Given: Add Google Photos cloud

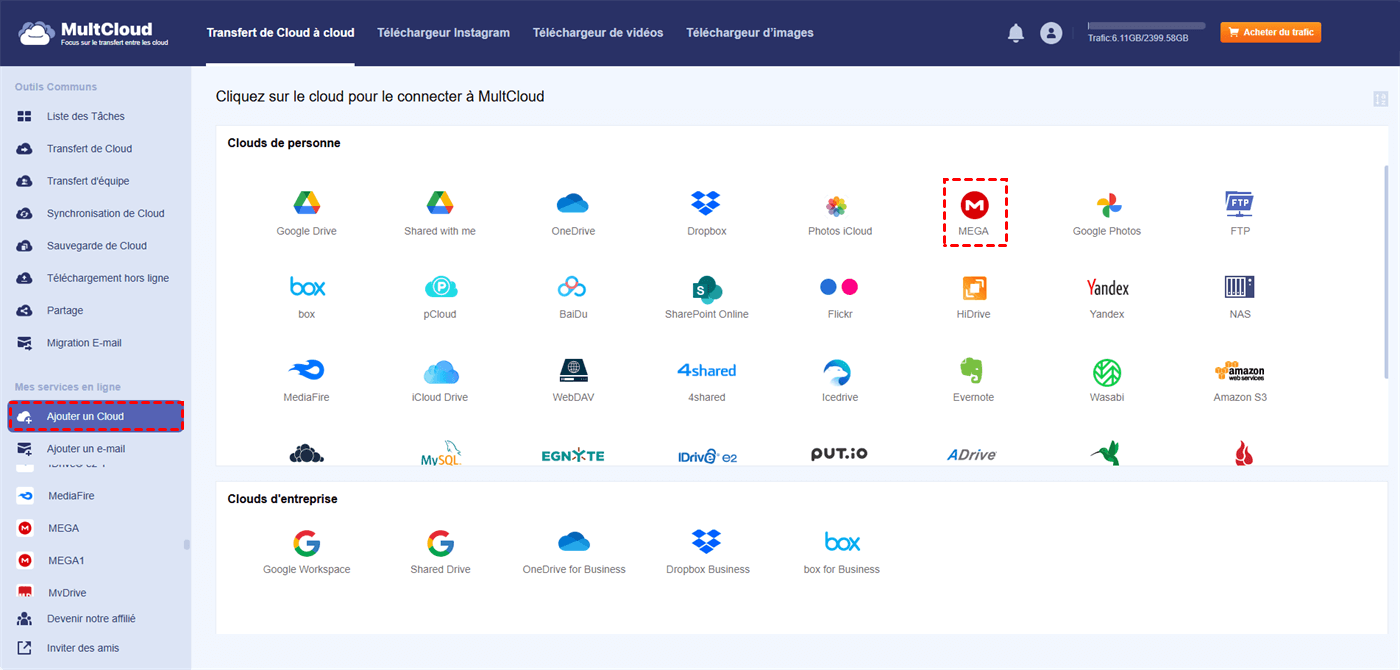Looking at the screenshot, I should pyautogui.click(x=1107, y=213).
